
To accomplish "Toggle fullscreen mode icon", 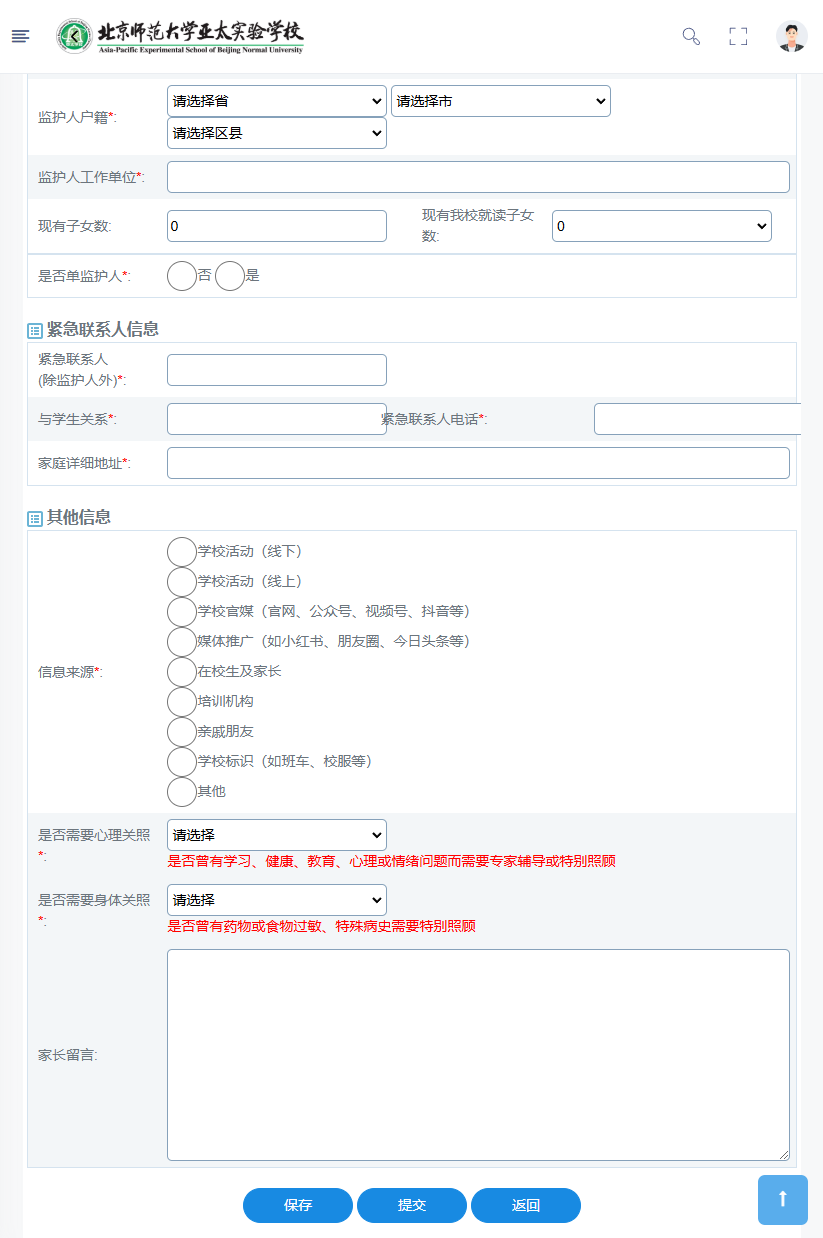I will (x=738, y=37).
